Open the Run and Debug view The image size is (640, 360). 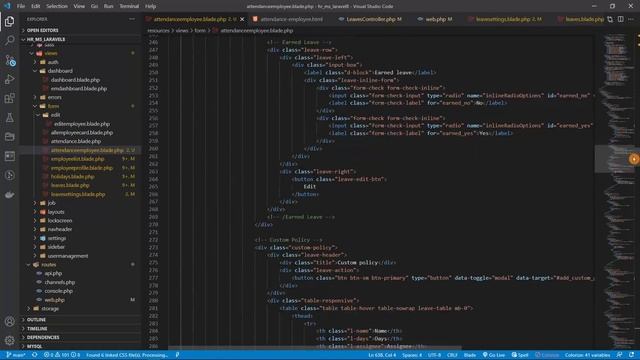click(x=9, y=79)
